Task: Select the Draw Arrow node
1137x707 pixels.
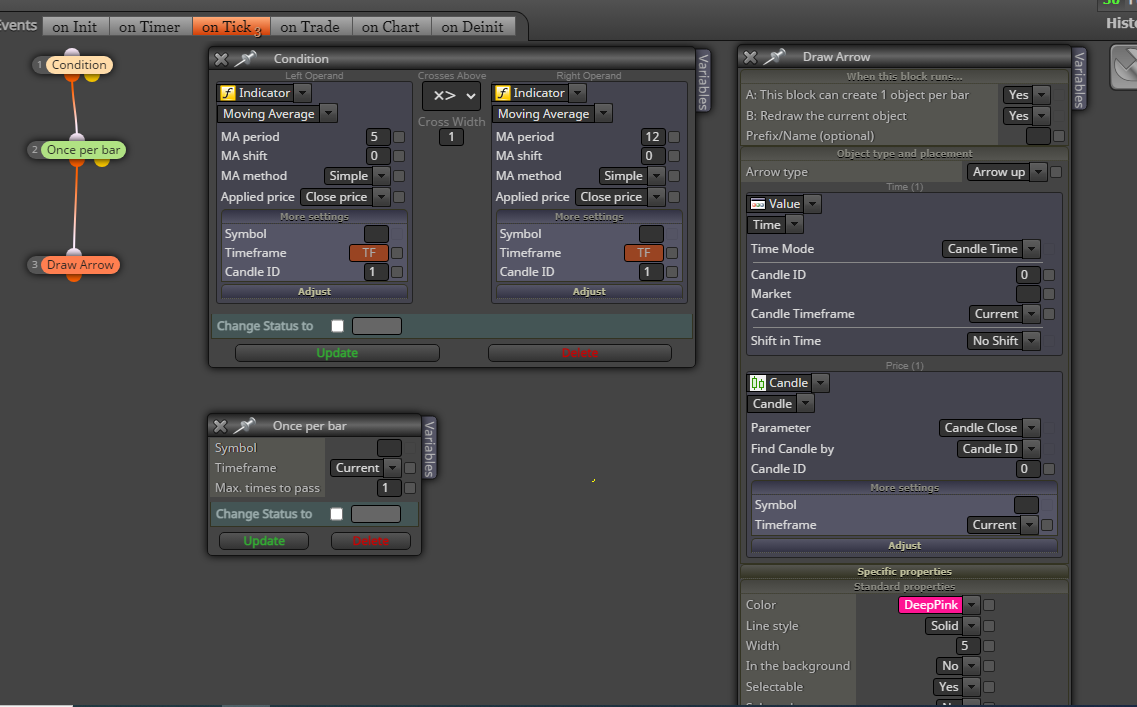Action: click(x=80, y=265)
